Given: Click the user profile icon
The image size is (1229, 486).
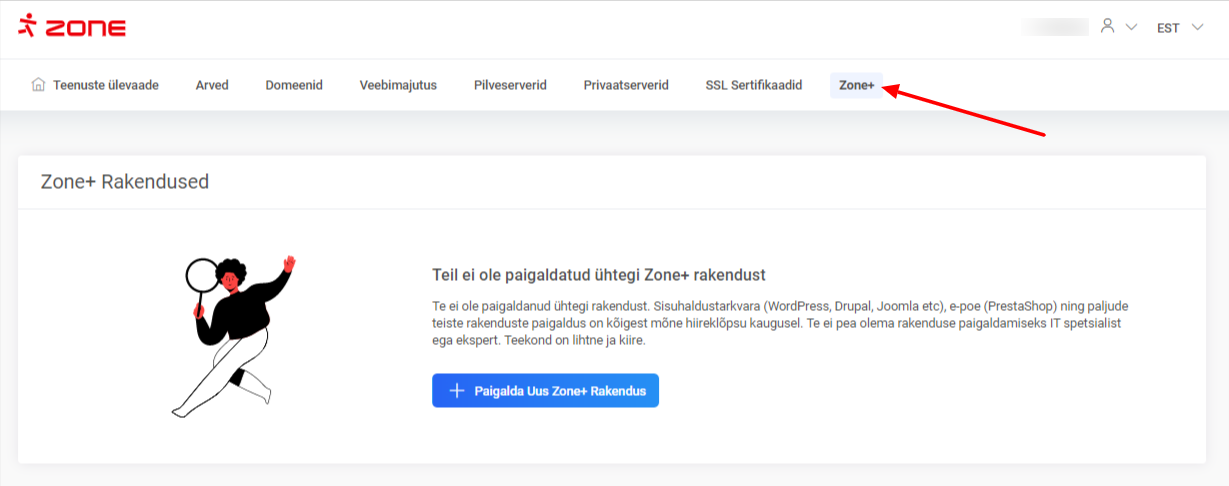Looking at the screenshot, I should pyautogui.click(x=1107, y=27).
